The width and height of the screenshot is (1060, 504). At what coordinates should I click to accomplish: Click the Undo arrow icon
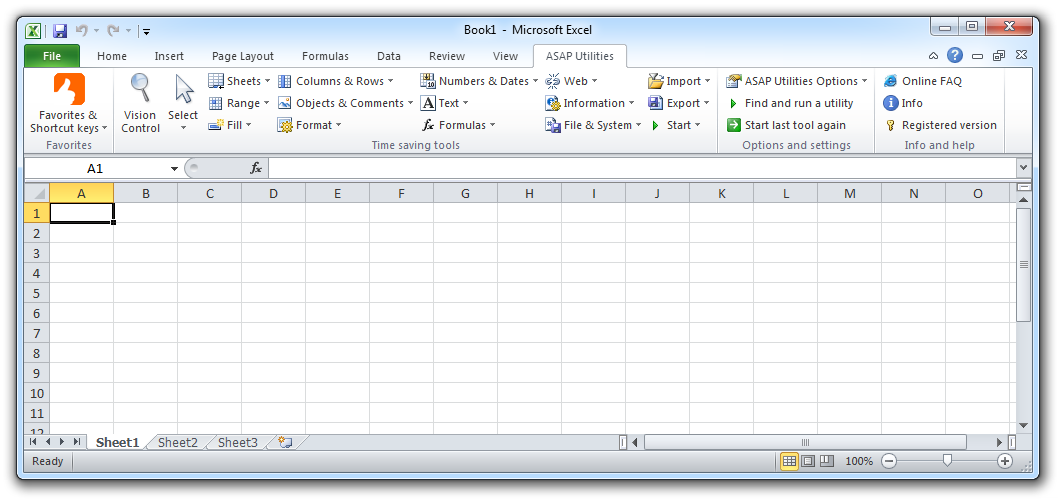pos(82,30)
